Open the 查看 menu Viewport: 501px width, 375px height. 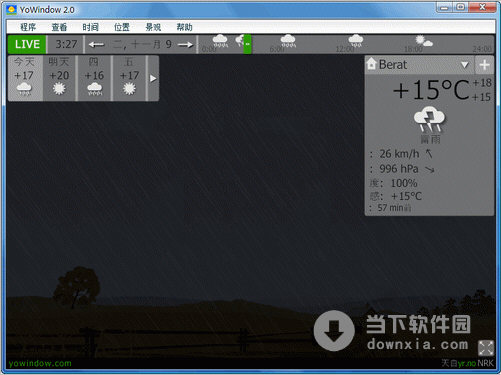click(x=59, y=27)
